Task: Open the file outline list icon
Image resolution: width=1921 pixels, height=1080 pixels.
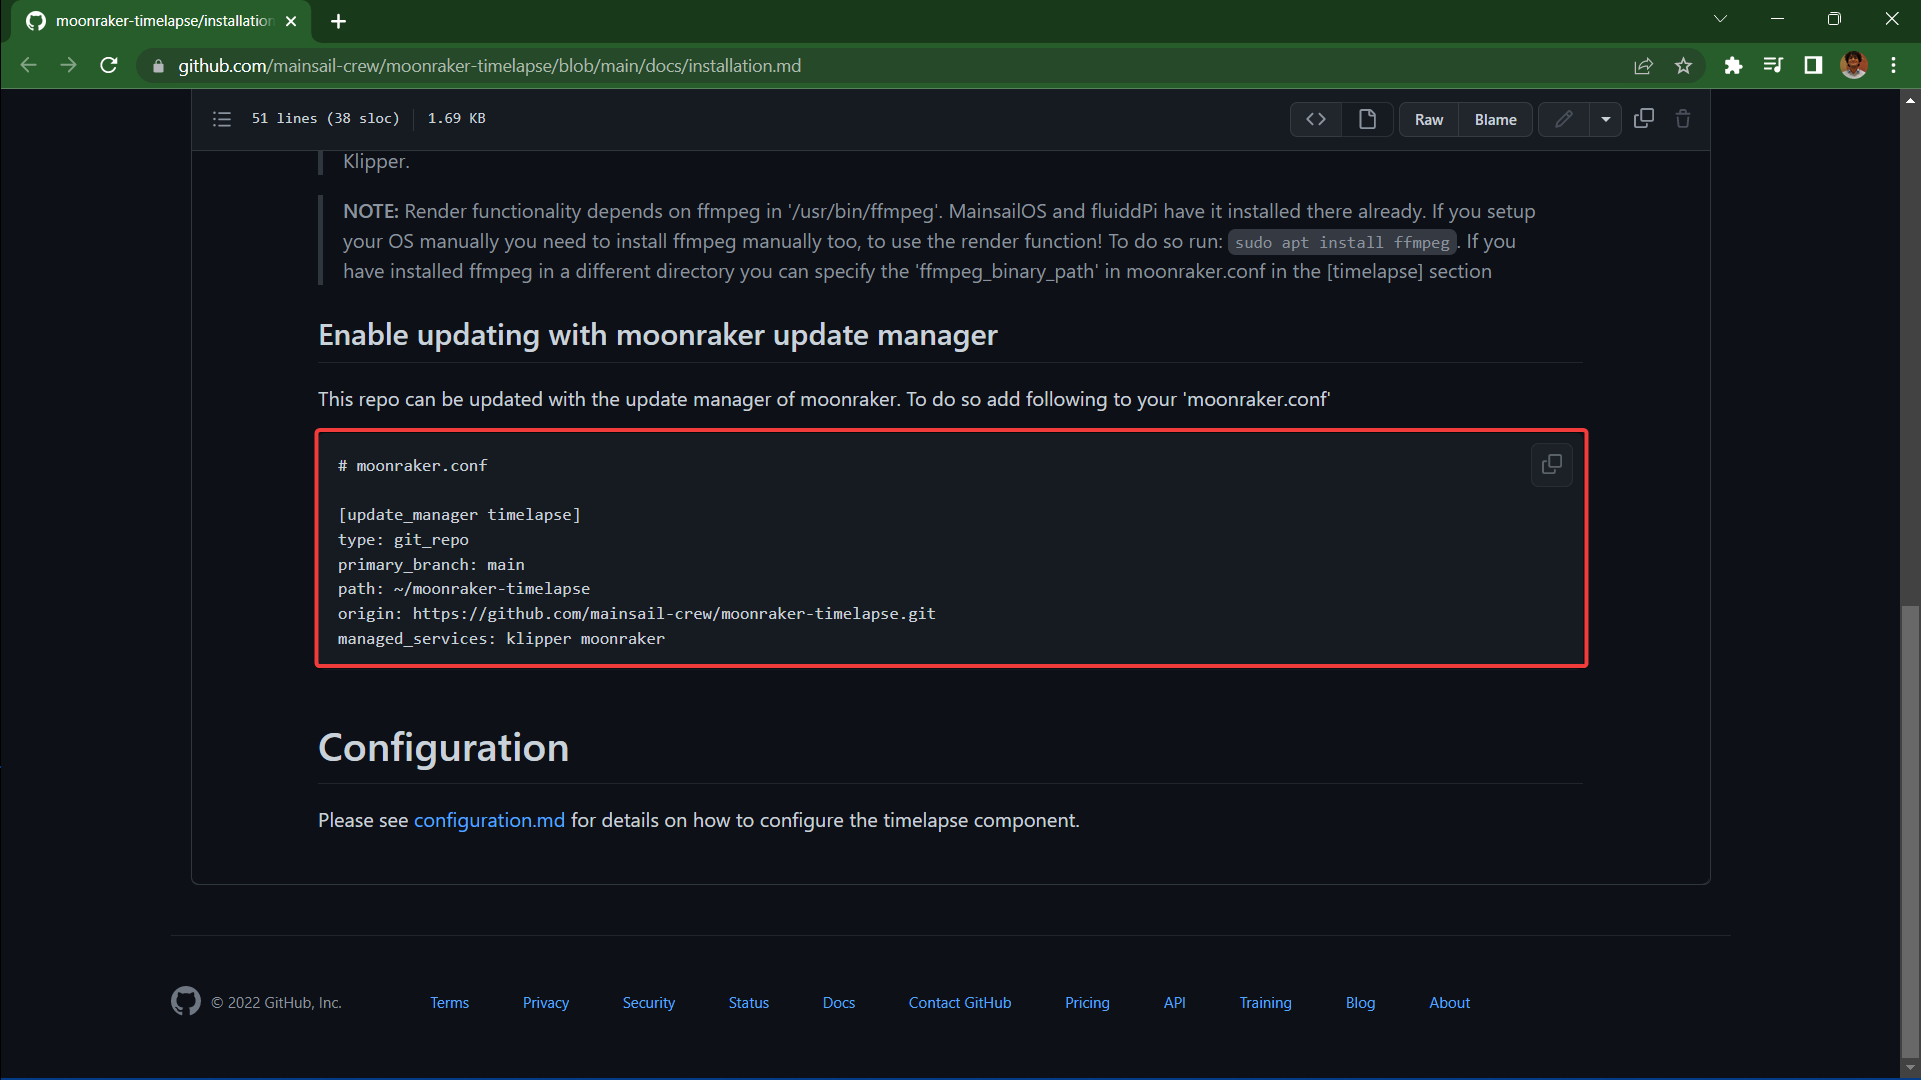Action: pos(222,119)
